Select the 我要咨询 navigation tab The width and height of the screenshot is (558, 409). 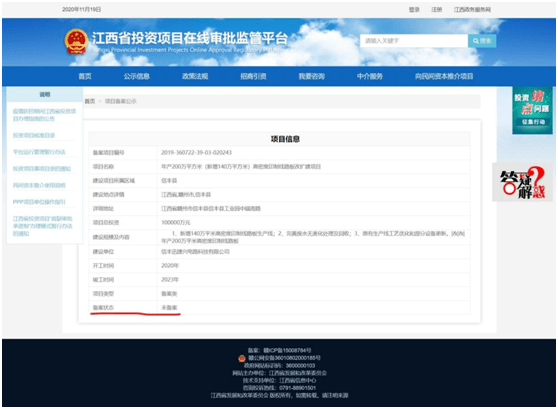click(x=312, y=76)
